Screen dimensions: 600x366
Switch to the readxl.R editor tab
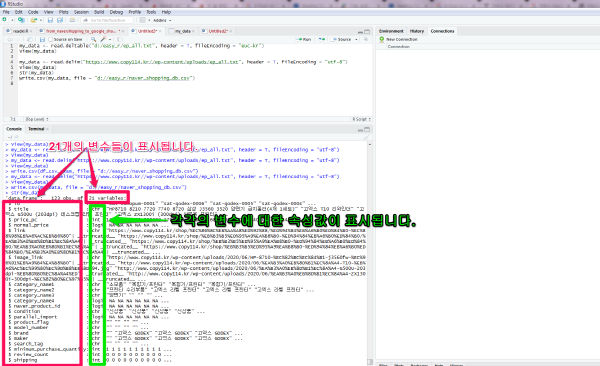click(20, 31)
